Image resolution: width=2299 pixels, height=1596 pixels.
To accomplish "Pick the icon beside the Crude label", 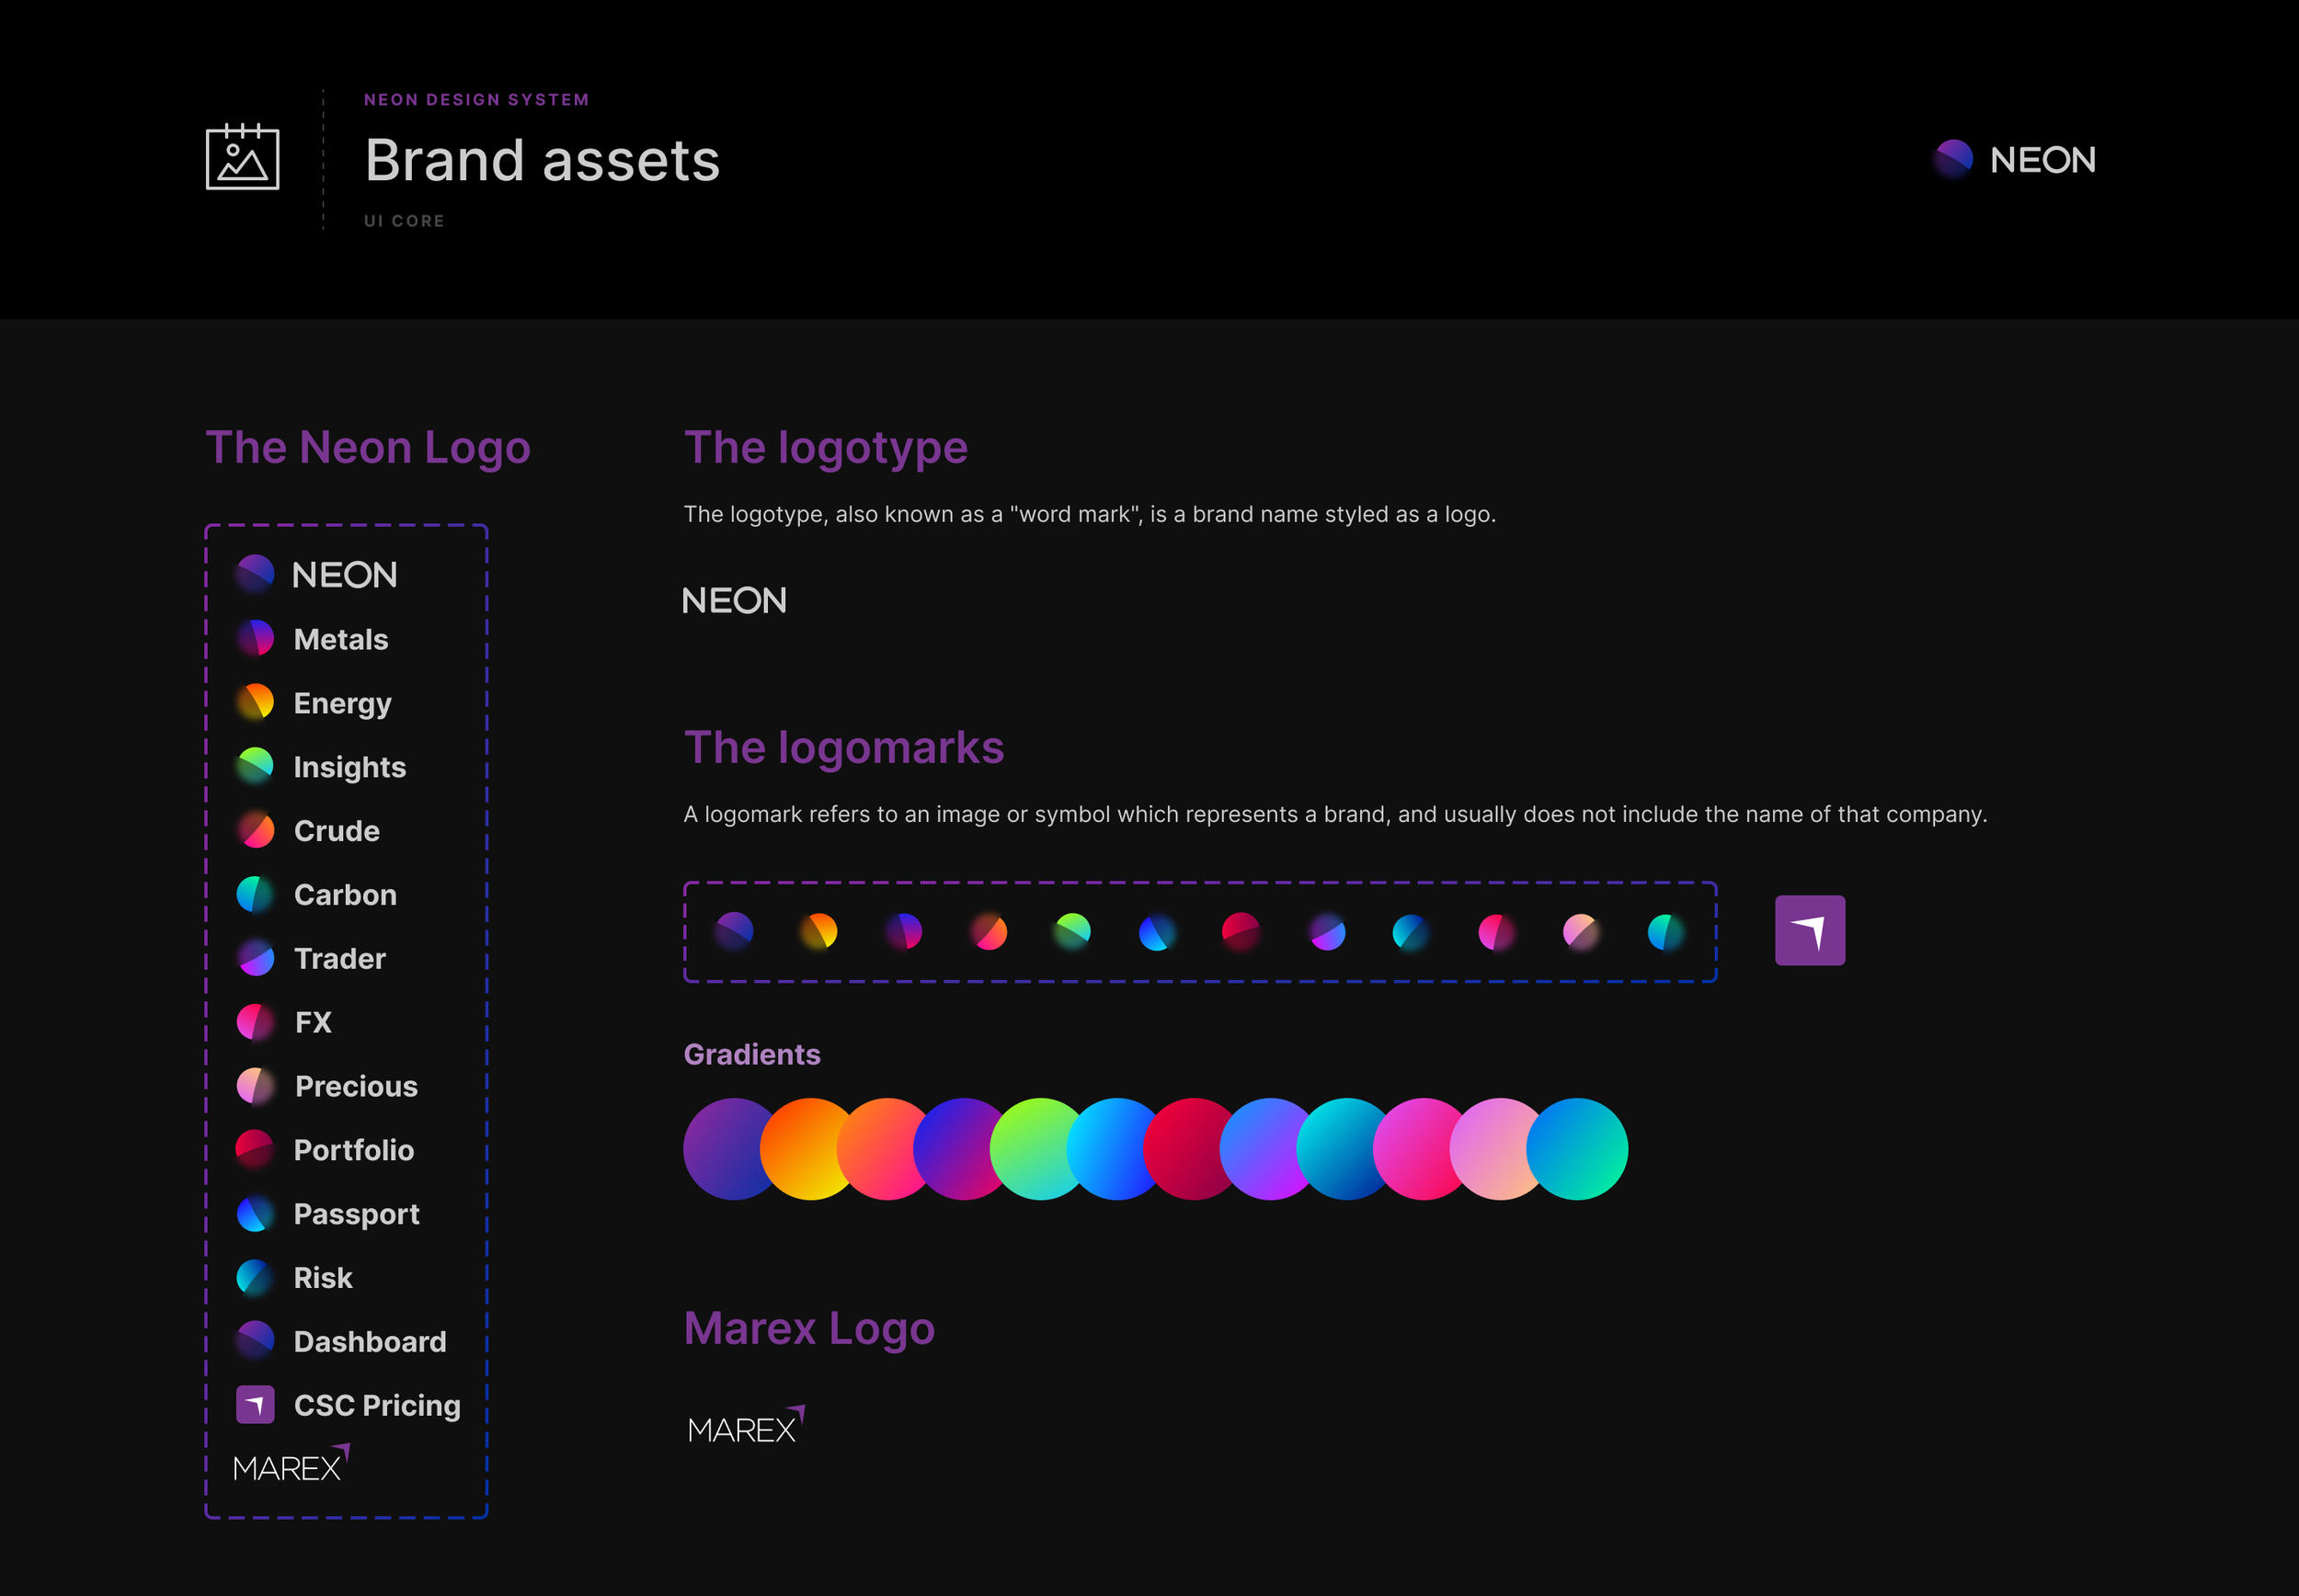I will click(x=255, y=830).
